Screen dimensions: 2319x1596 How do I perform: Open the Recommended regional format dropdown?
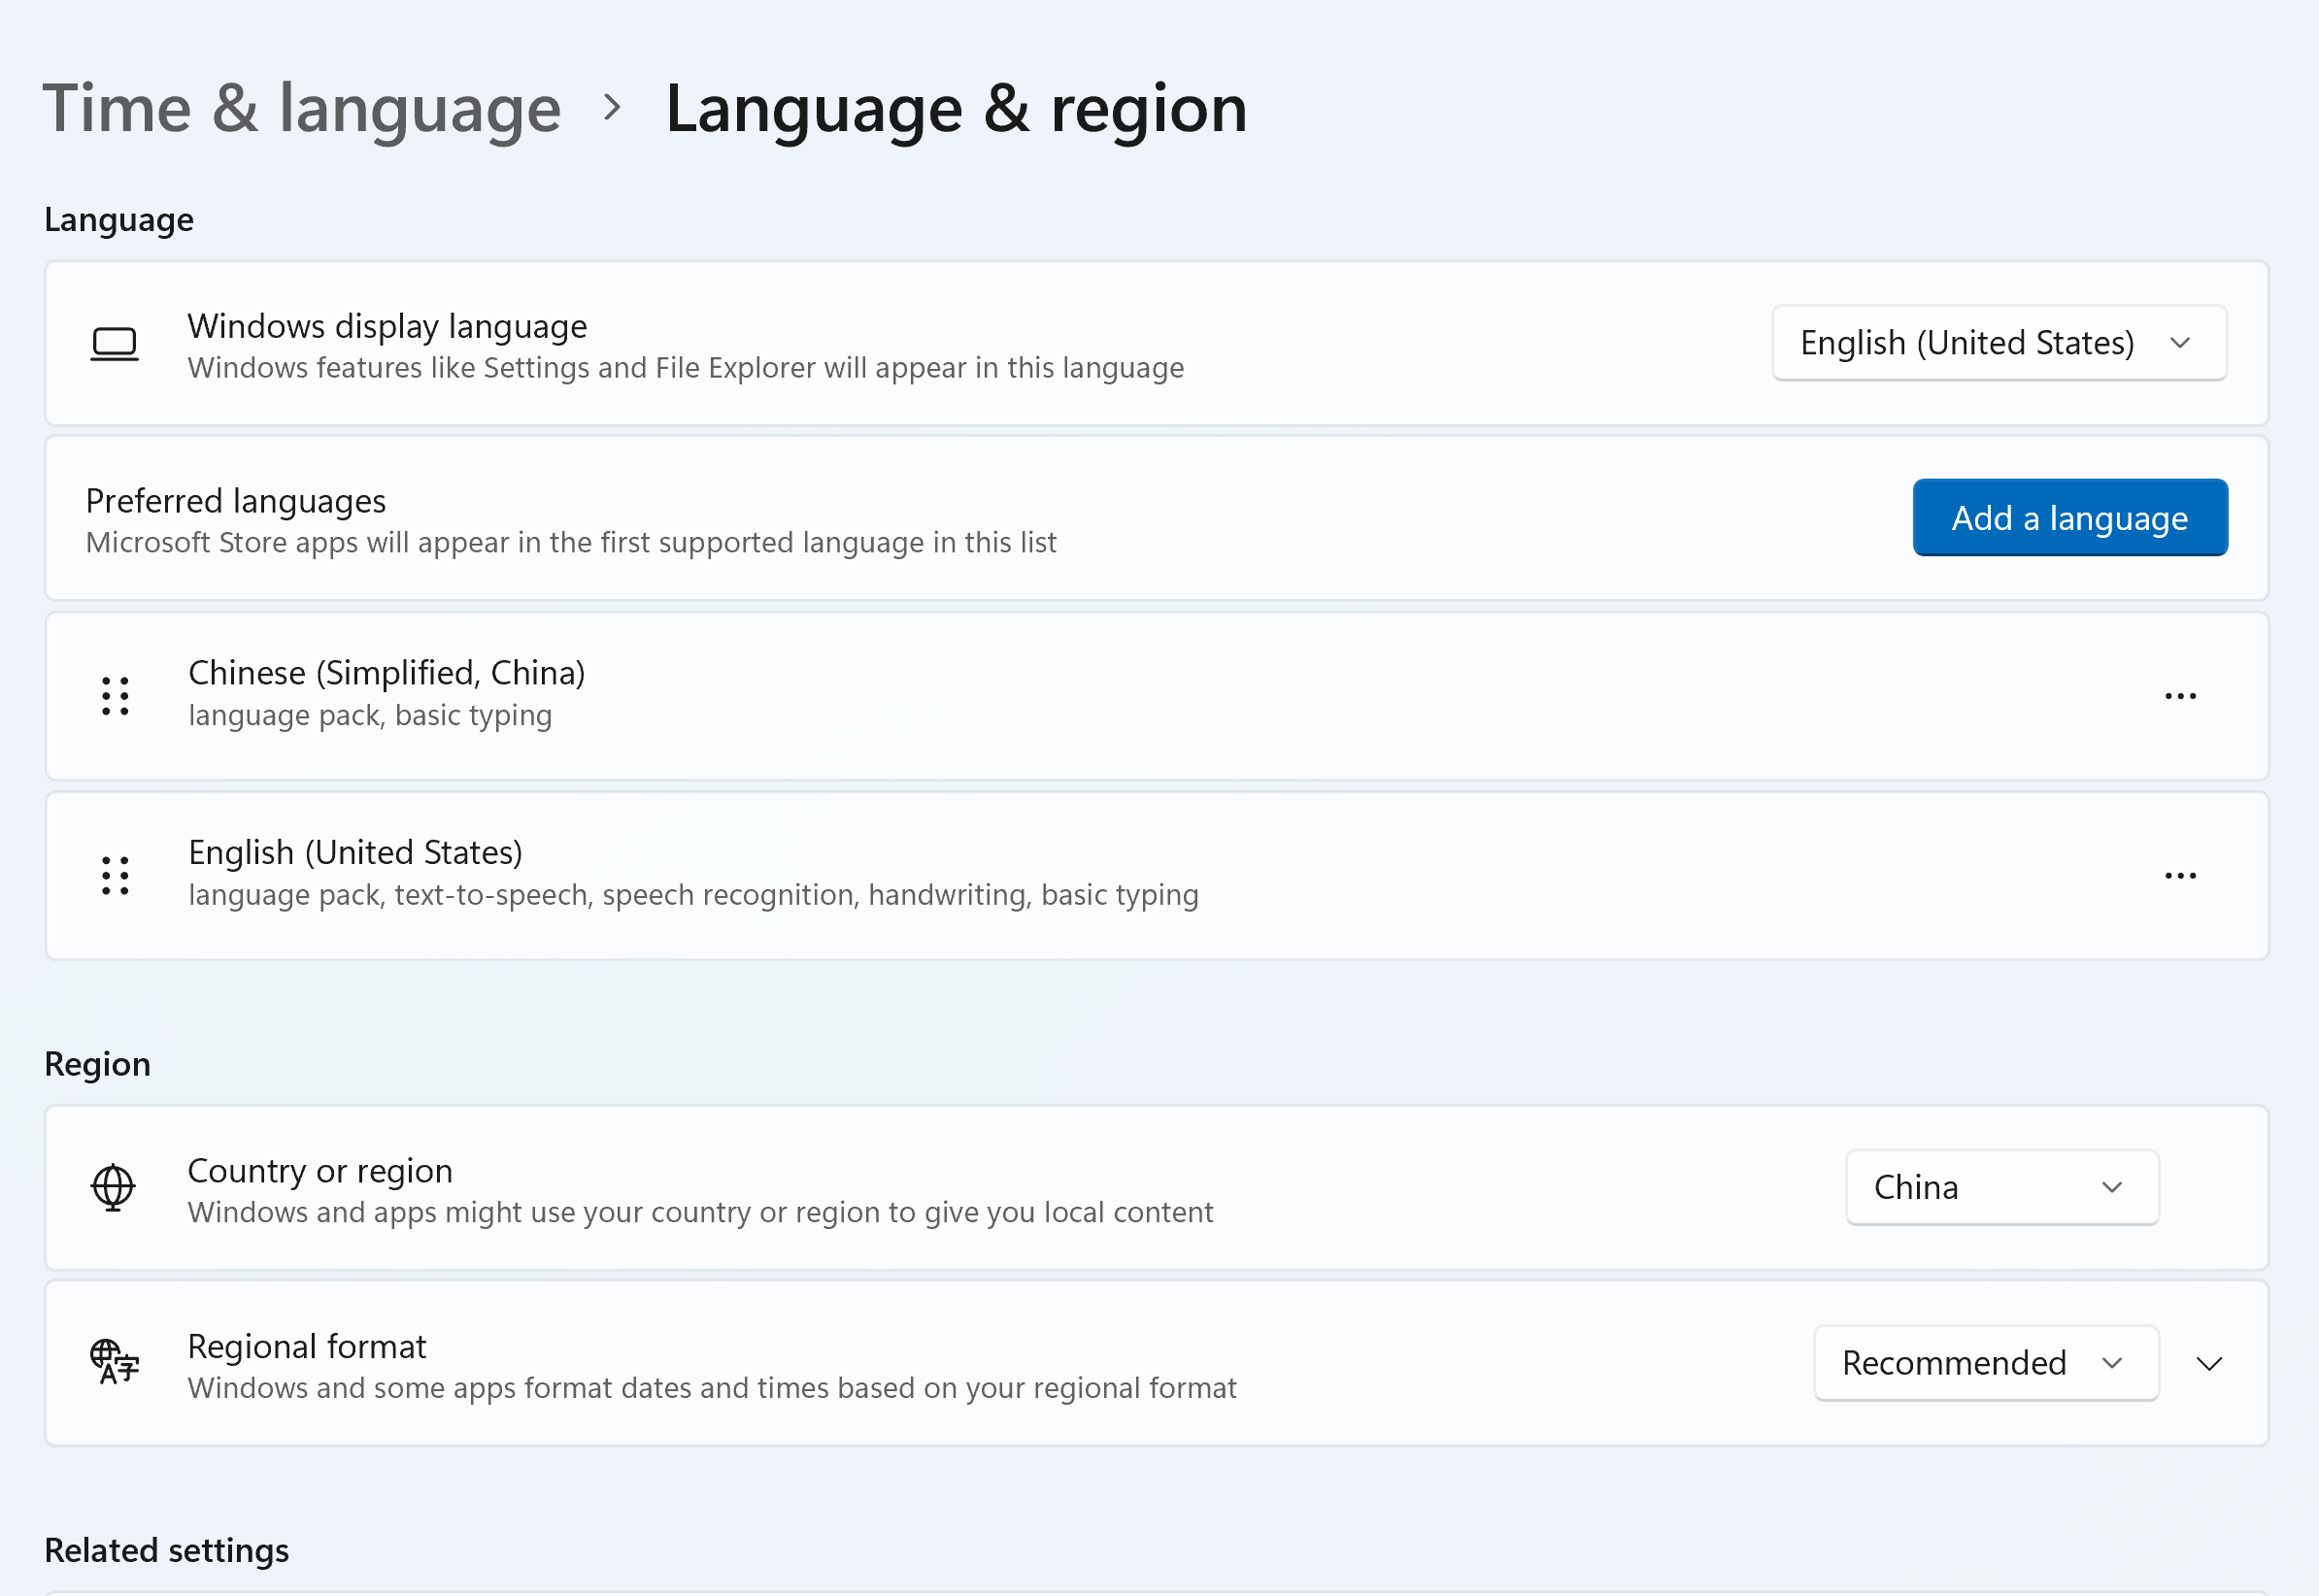[x=1985, y=1363]
